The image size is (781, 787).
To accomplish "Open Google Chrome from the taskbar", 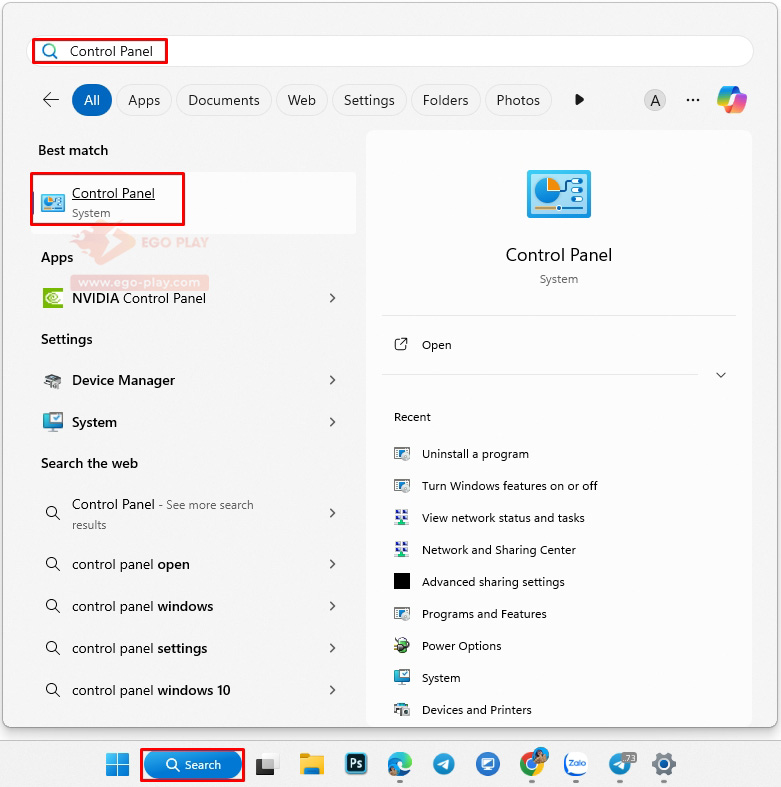I will click(x=532, y=763).
